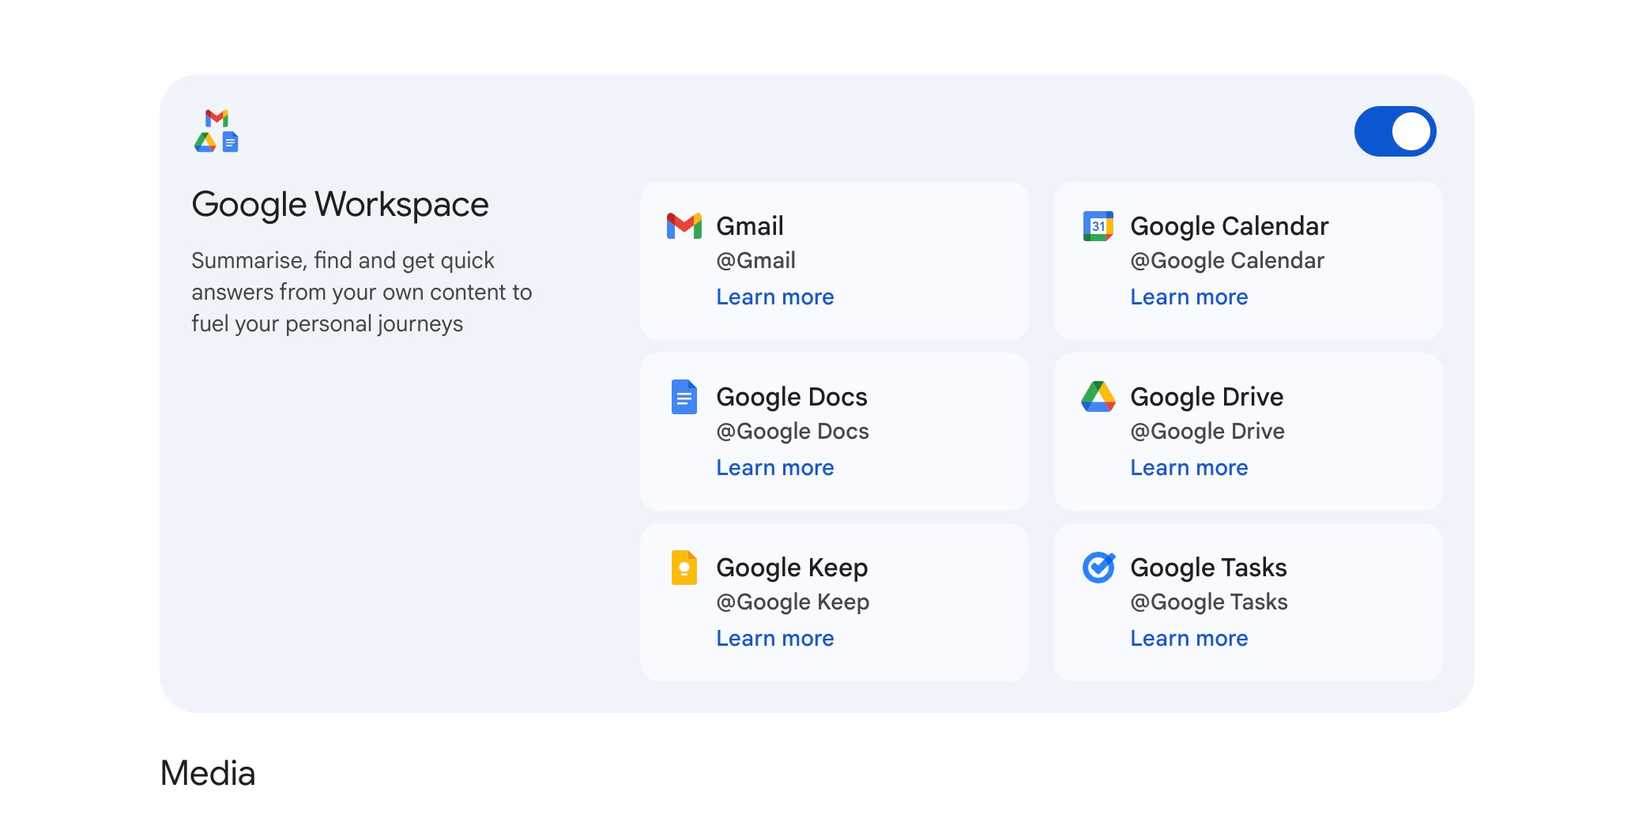Open Learn more under Google Tasks
Image resolution: width=1650 pixels, height=819 pixels.
pos(1189,638)
